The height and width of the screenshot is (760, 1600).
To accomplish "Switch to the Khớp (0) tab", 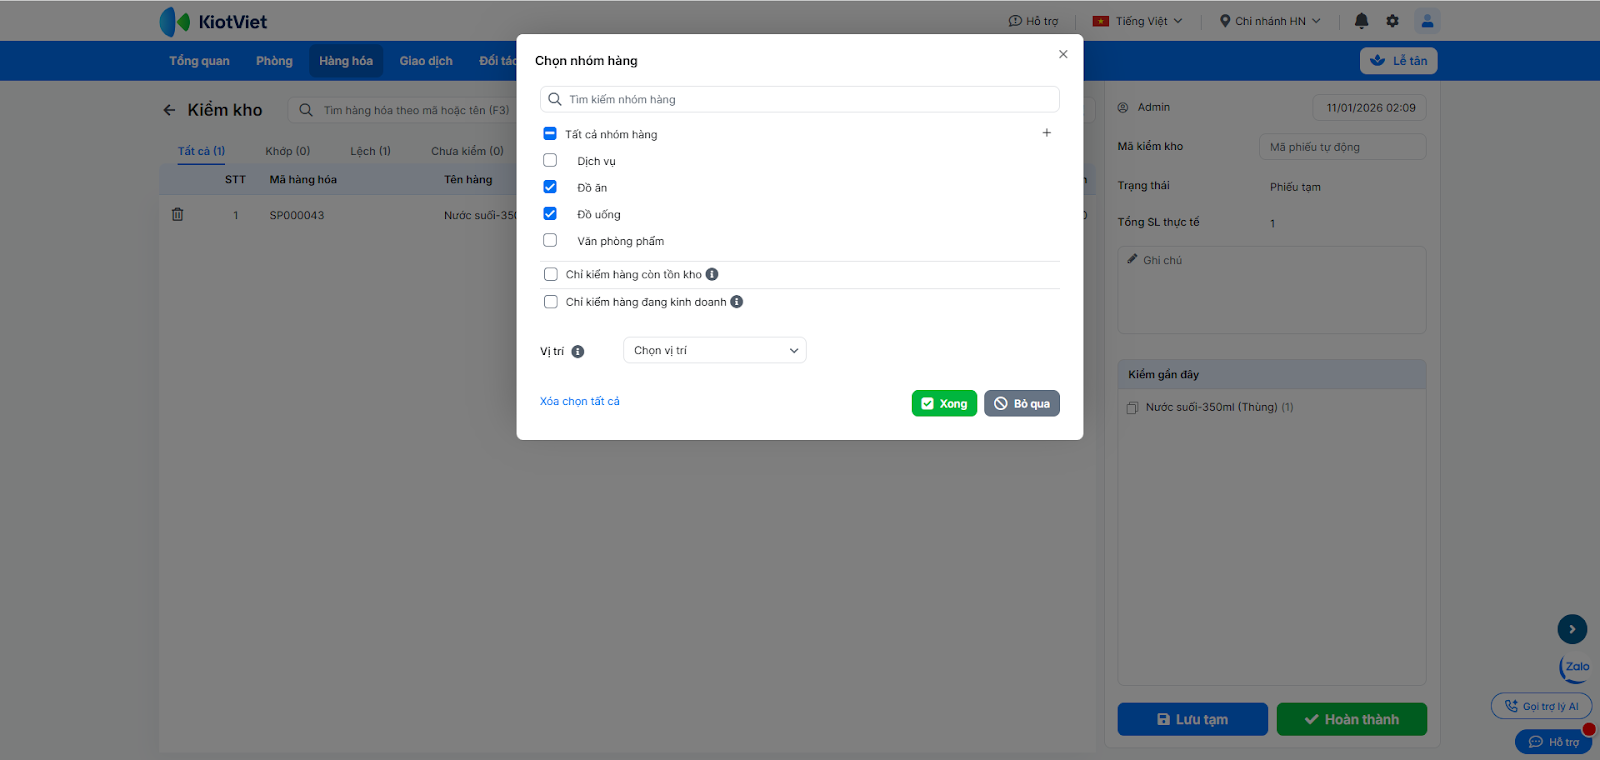I will (x=288, y=151).
